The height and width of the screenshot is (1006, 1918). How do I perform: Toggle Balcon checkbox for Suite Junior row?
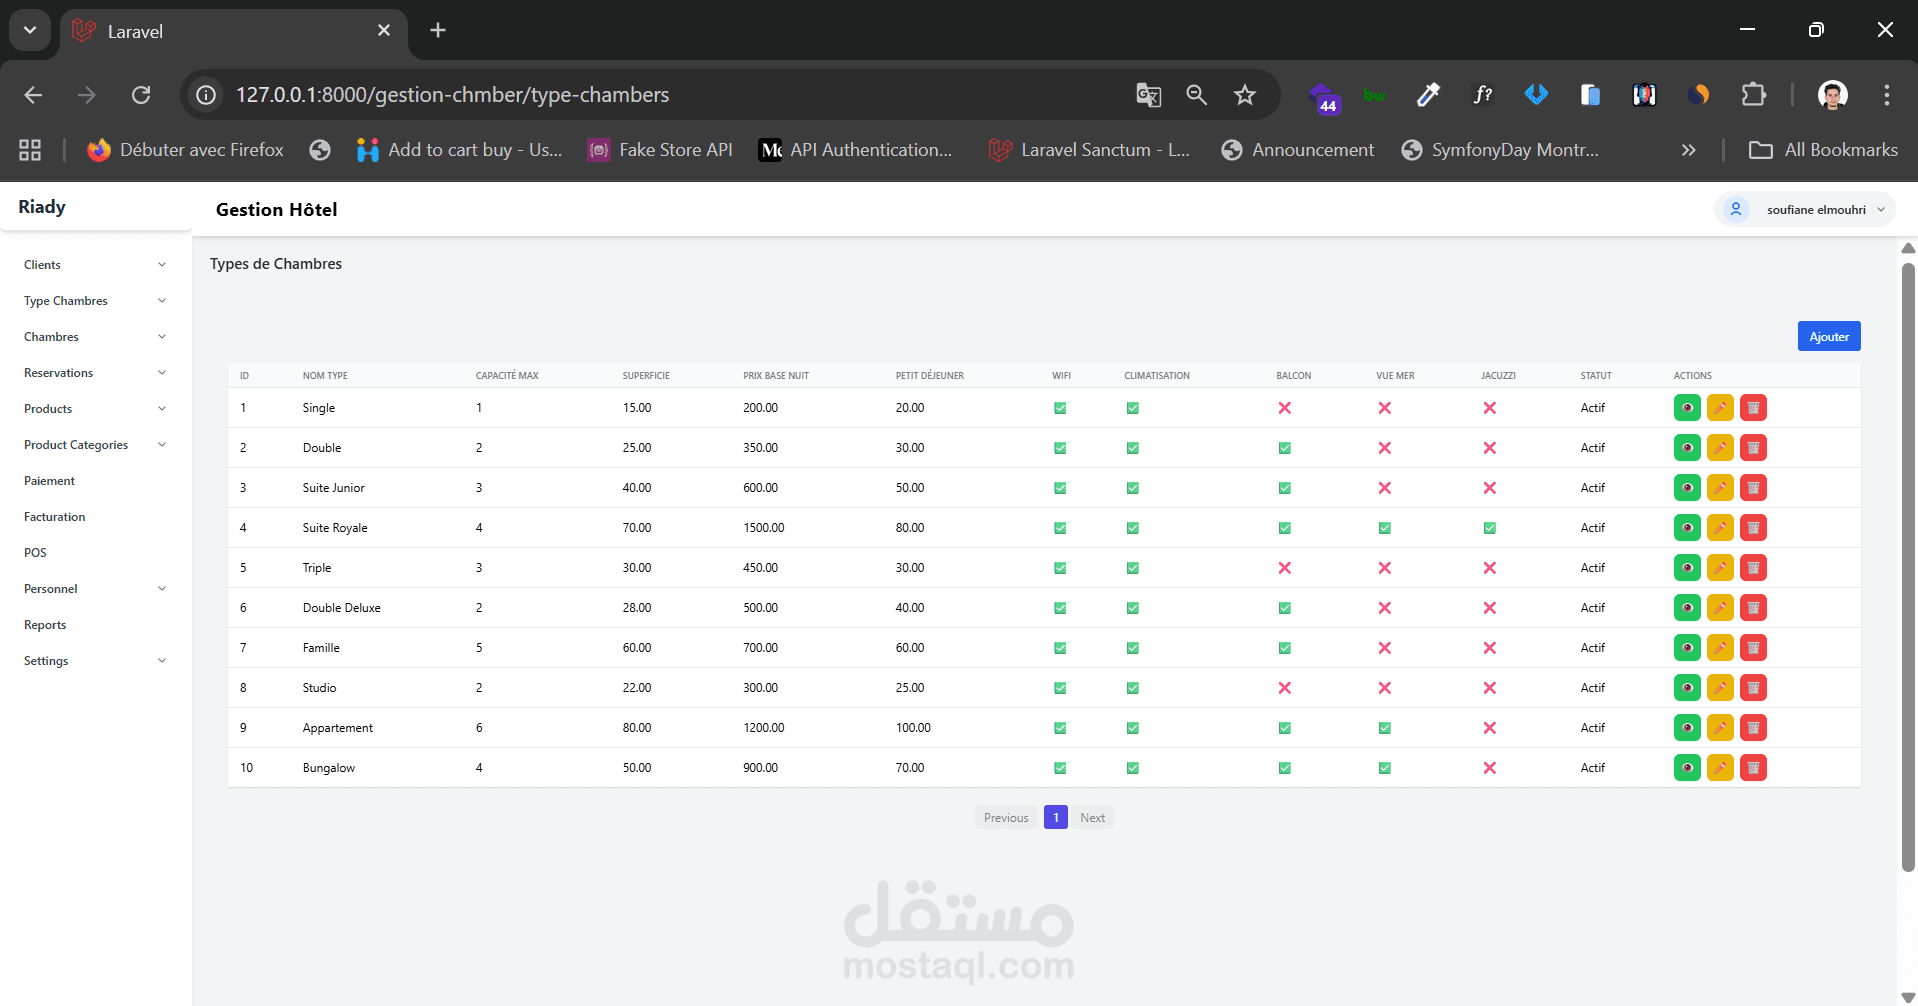tap(1285, 488)
